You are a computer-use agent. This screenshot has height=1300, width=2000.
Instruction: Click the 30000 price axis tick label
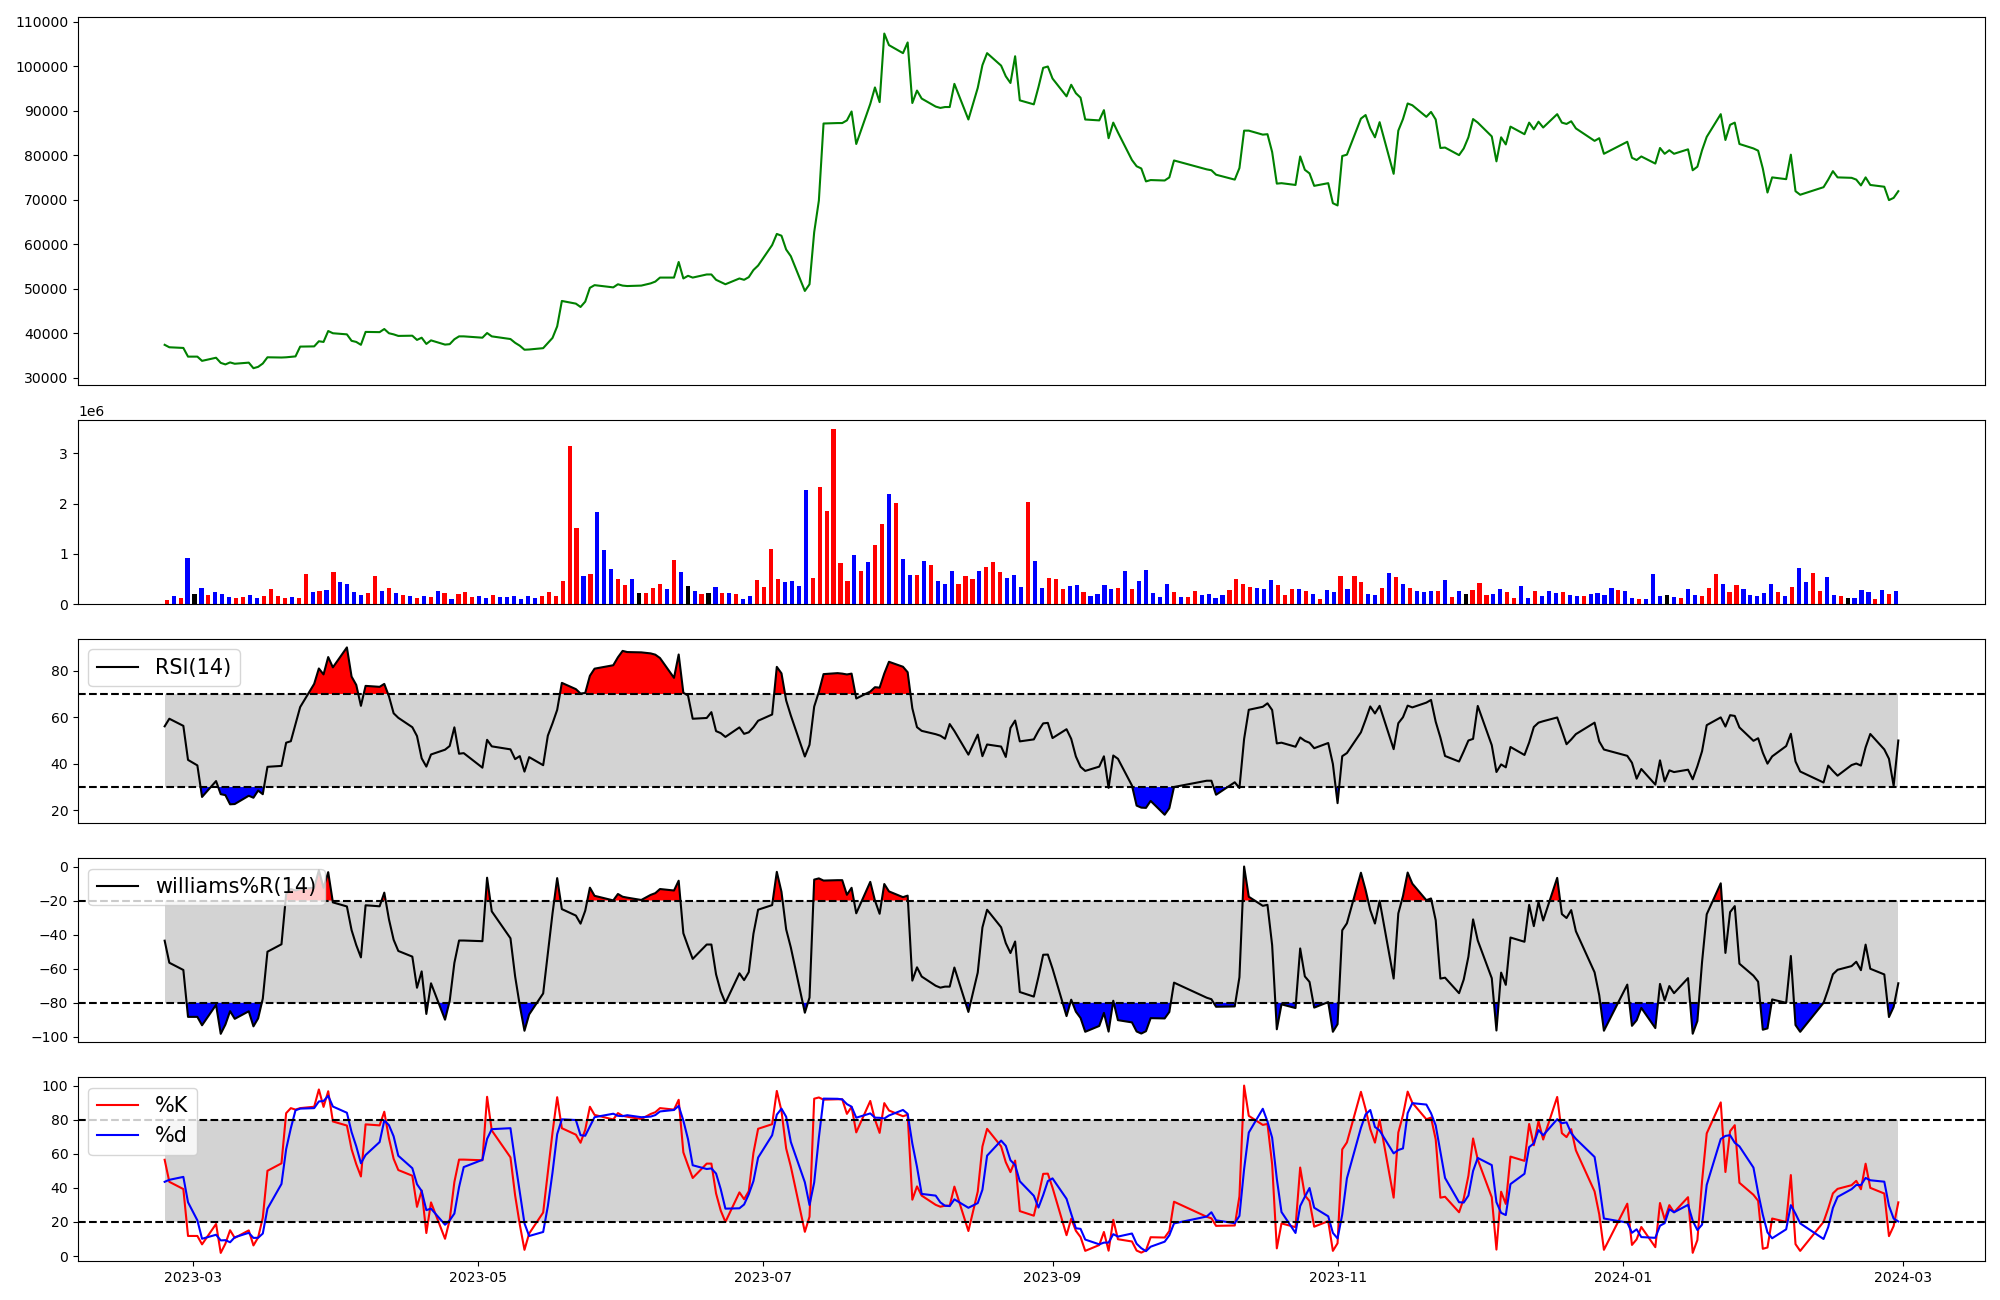pyautogui.click(x=46, y=378)
